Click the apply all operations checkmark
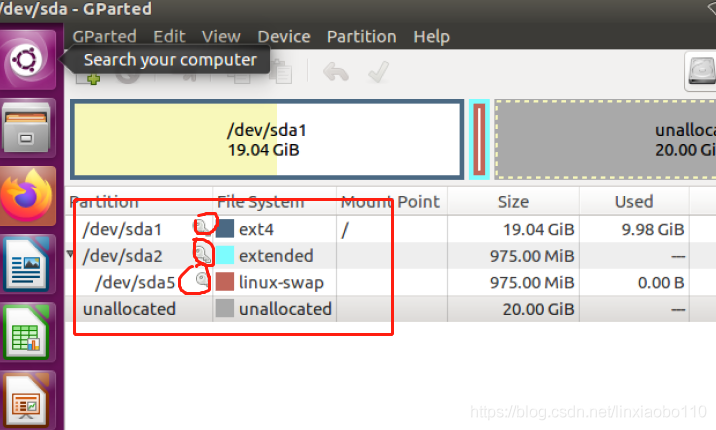 tap(378, 72)
